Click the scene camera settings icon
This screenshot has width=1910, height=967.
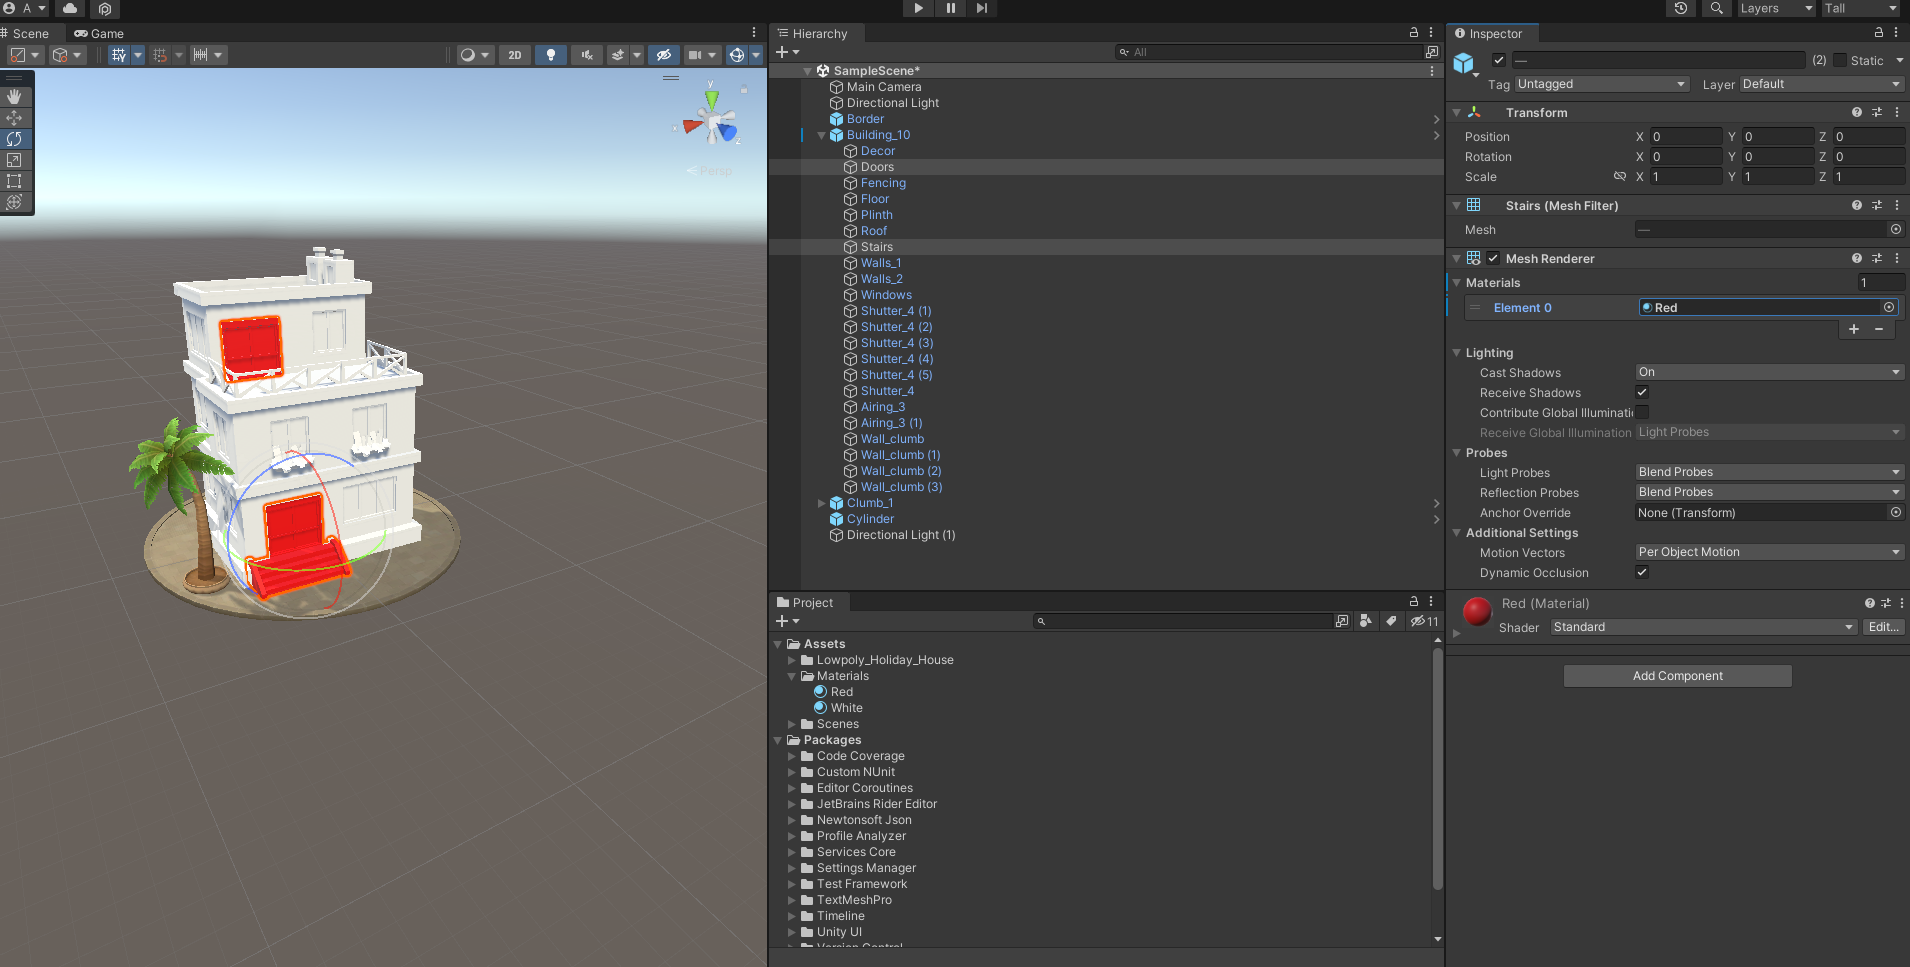pyautogui.click(x=695, y=55)
